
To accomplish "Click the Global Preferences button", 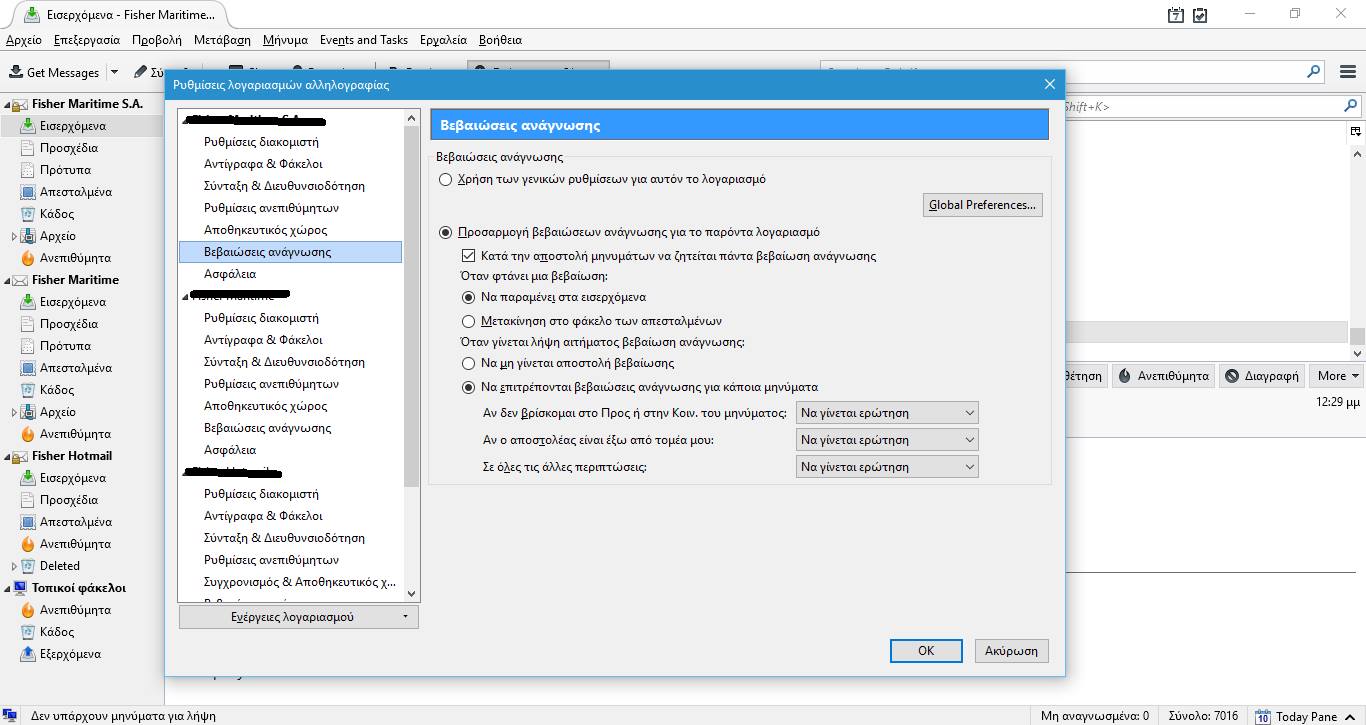I will click(982, 205).
